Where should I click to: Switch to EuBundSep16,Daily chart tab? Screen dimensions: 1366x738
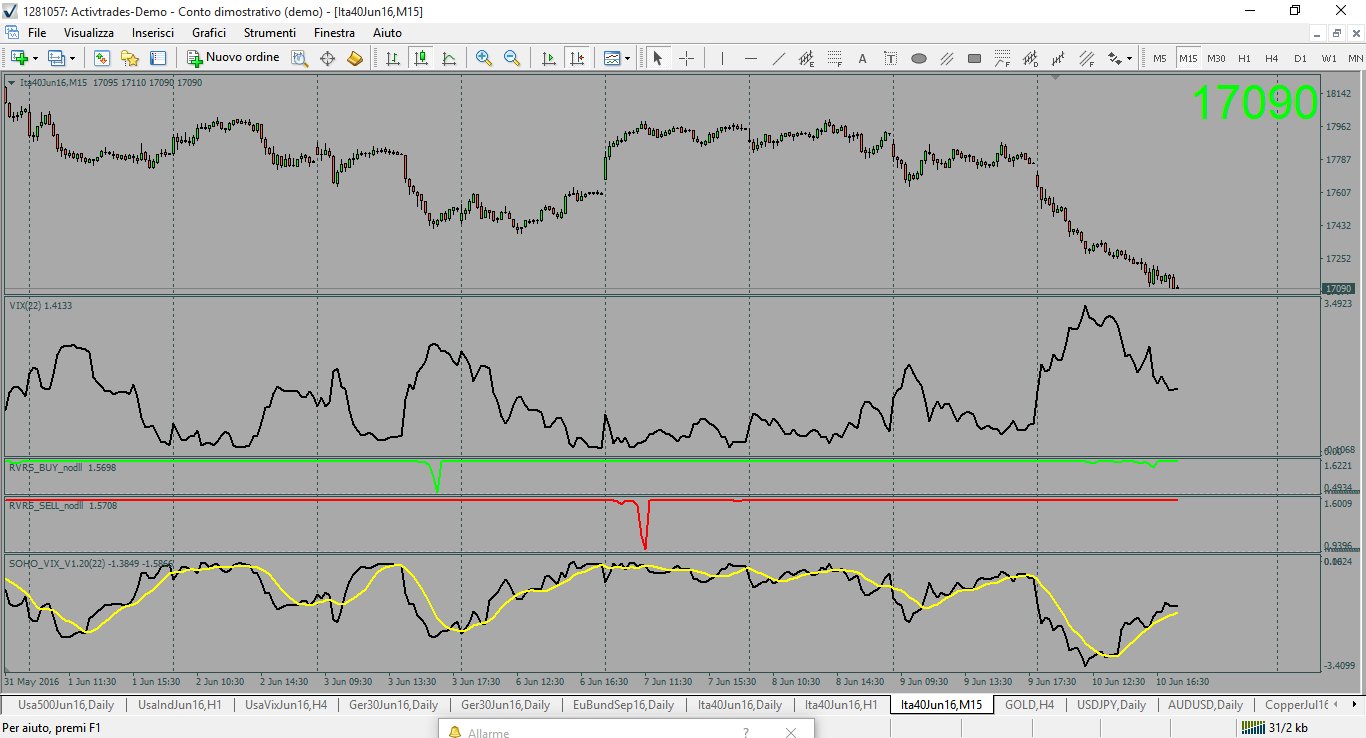pyautogui.click(x=624, y=705)
